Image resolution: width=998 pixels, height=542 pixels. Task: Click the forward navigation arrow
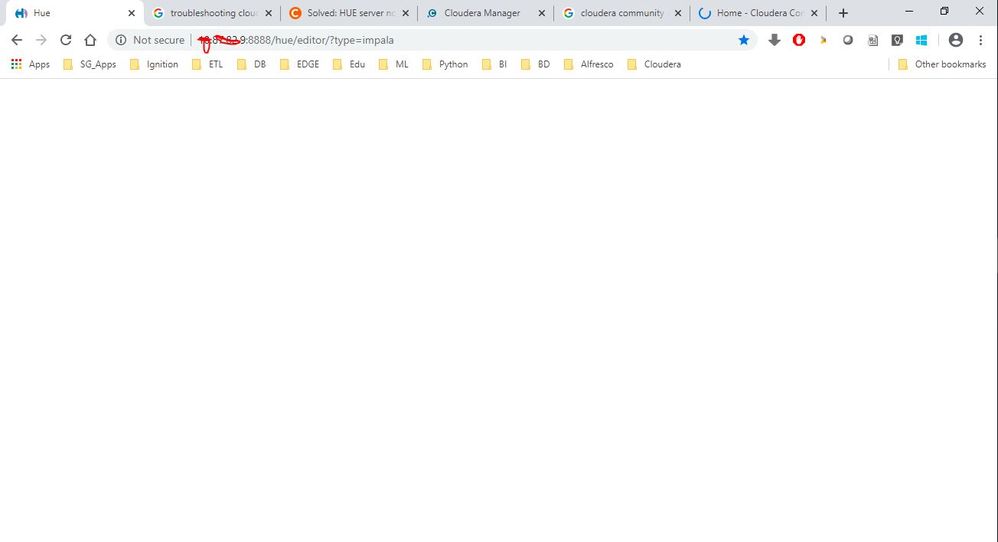click(x=41, y=40)
